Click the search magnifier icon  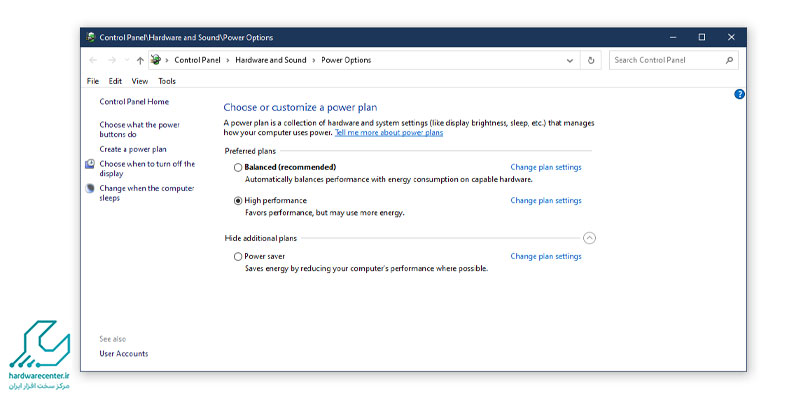pos(729,60)
